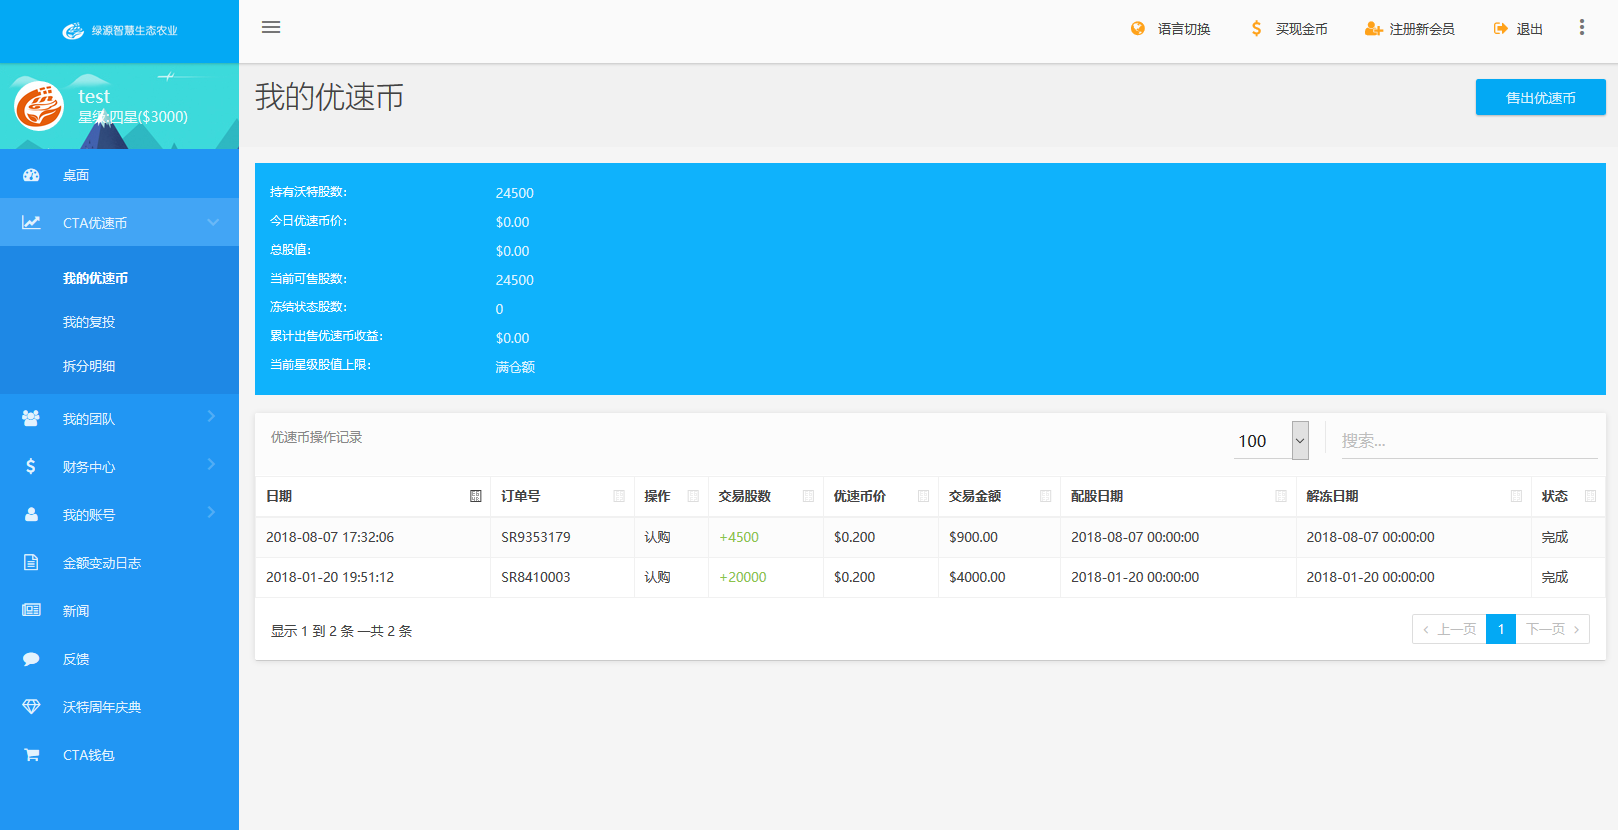
Task: Open the 100 rows-per-page dropdown
Action: (1272, 441)
